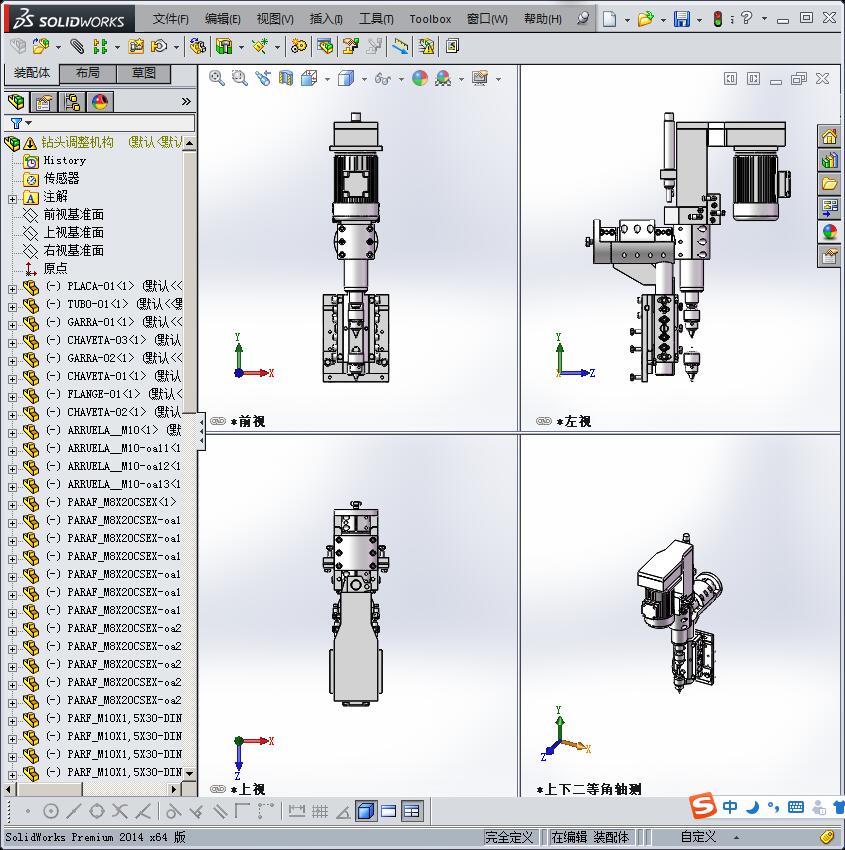845x850 pixels.
Task: Toggle link views icon in Left view
Action: click(544, 421)
